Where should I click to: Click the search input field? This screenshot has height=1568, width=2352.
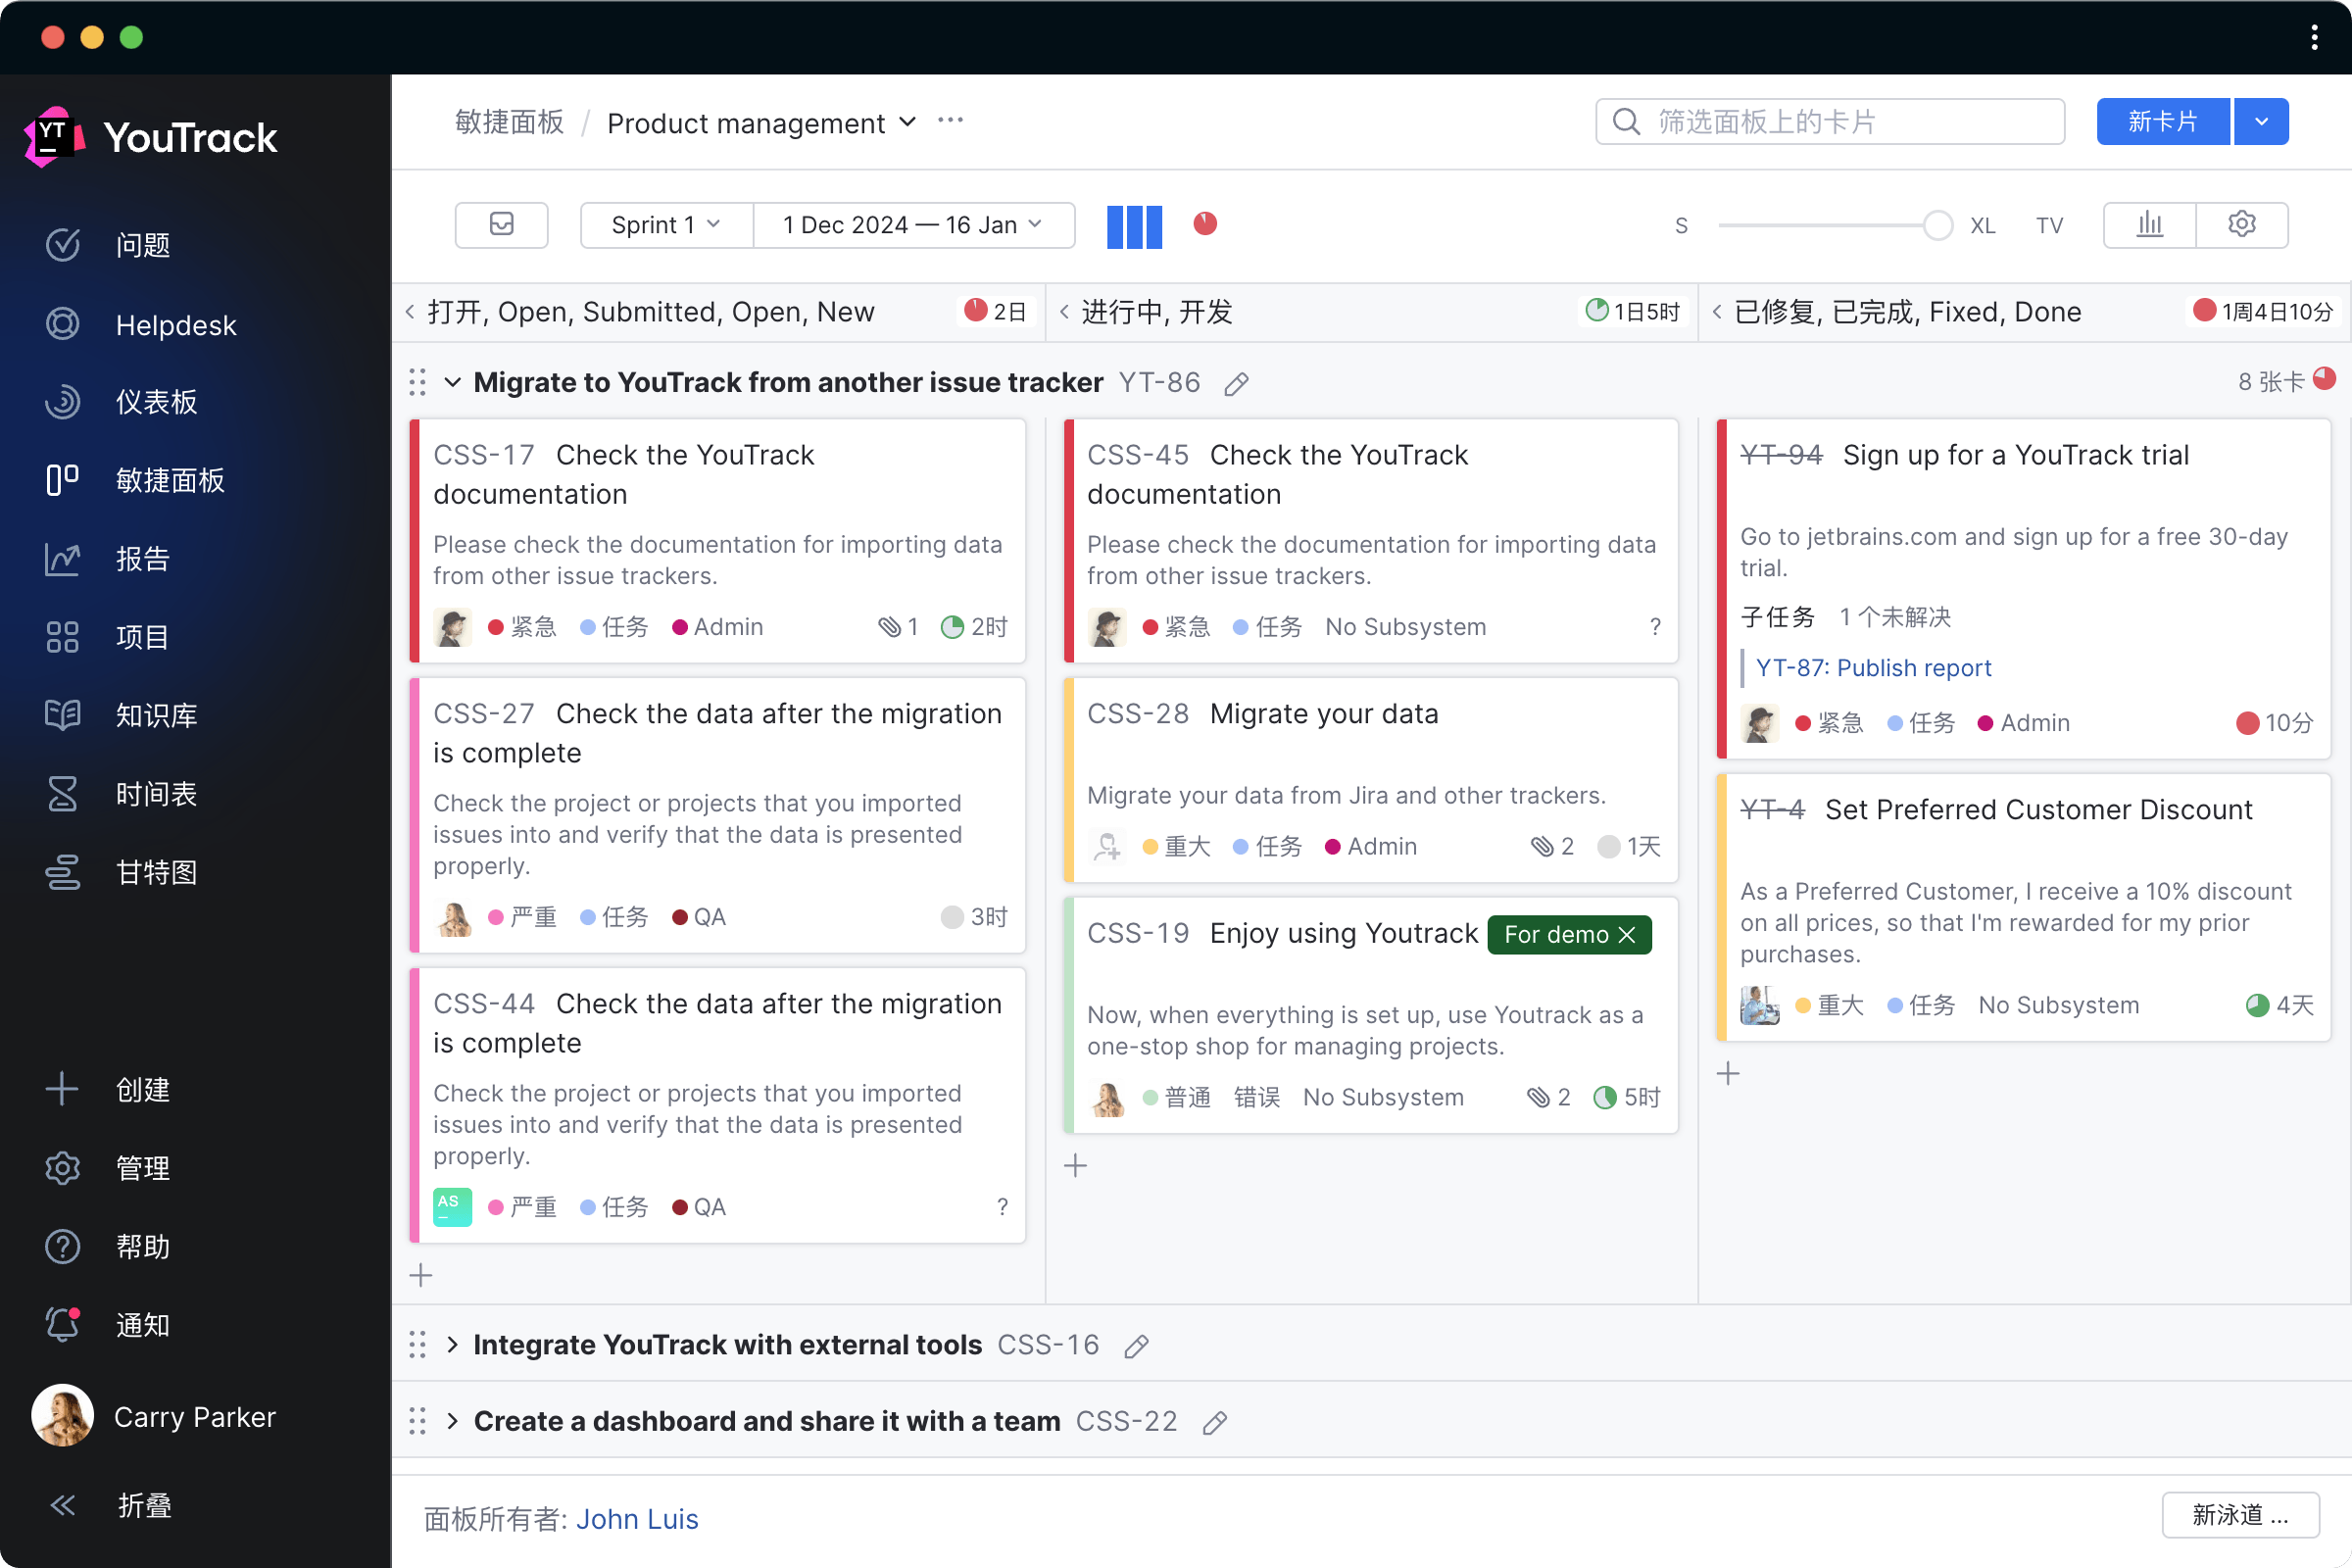coord(1831,122)
